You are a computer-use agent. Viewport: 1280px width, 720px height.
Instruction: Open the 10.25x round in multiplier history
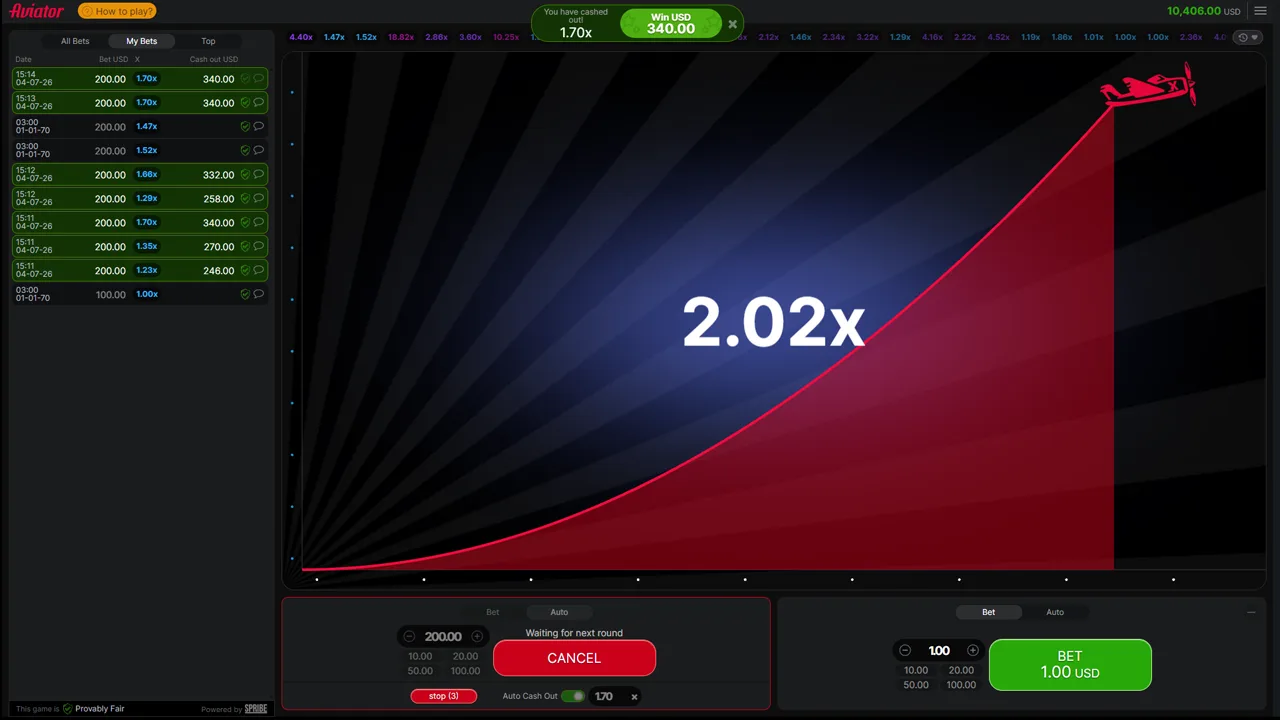(x=506, y=37)
